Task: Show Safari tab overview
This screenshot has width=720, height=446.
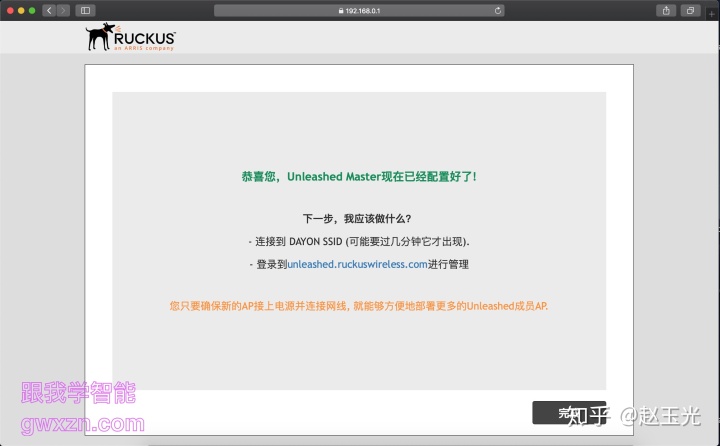Action: pos(690,11)
